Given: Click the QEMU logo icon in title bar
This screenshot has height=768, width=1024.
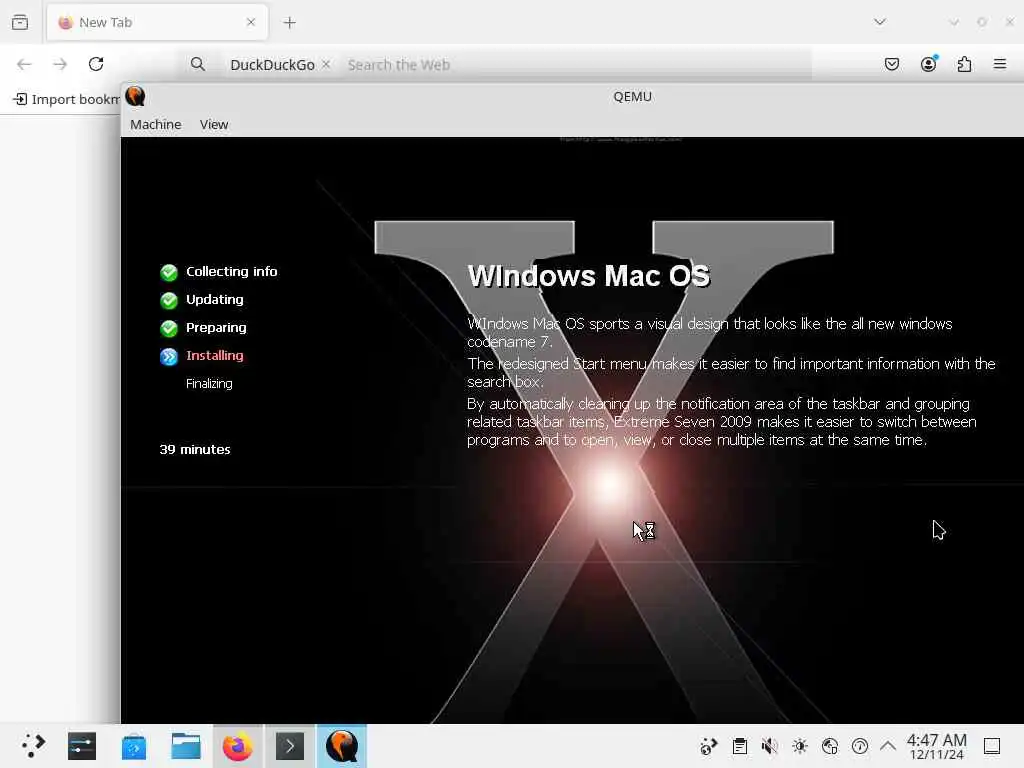Looking at the screenshot, I should pyautogui.click(x=135, y=97).
